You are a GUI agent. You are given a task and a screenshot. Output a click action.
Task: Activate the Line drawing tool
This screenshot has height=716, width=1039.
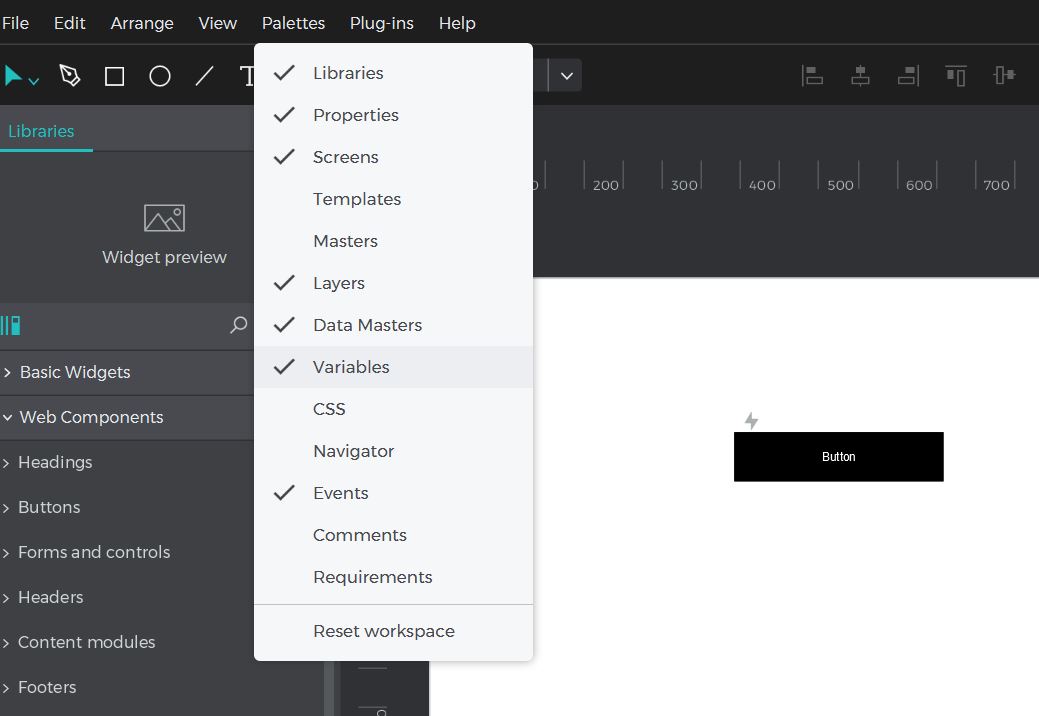pos(205,76)
